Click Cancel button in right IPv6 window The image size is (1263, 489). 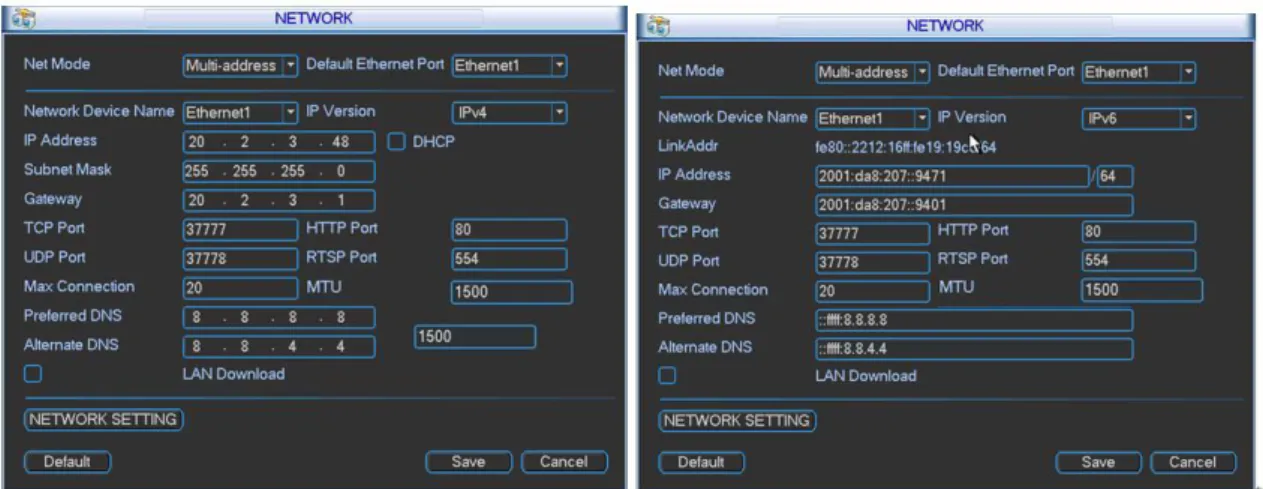tap(1193, 463)
